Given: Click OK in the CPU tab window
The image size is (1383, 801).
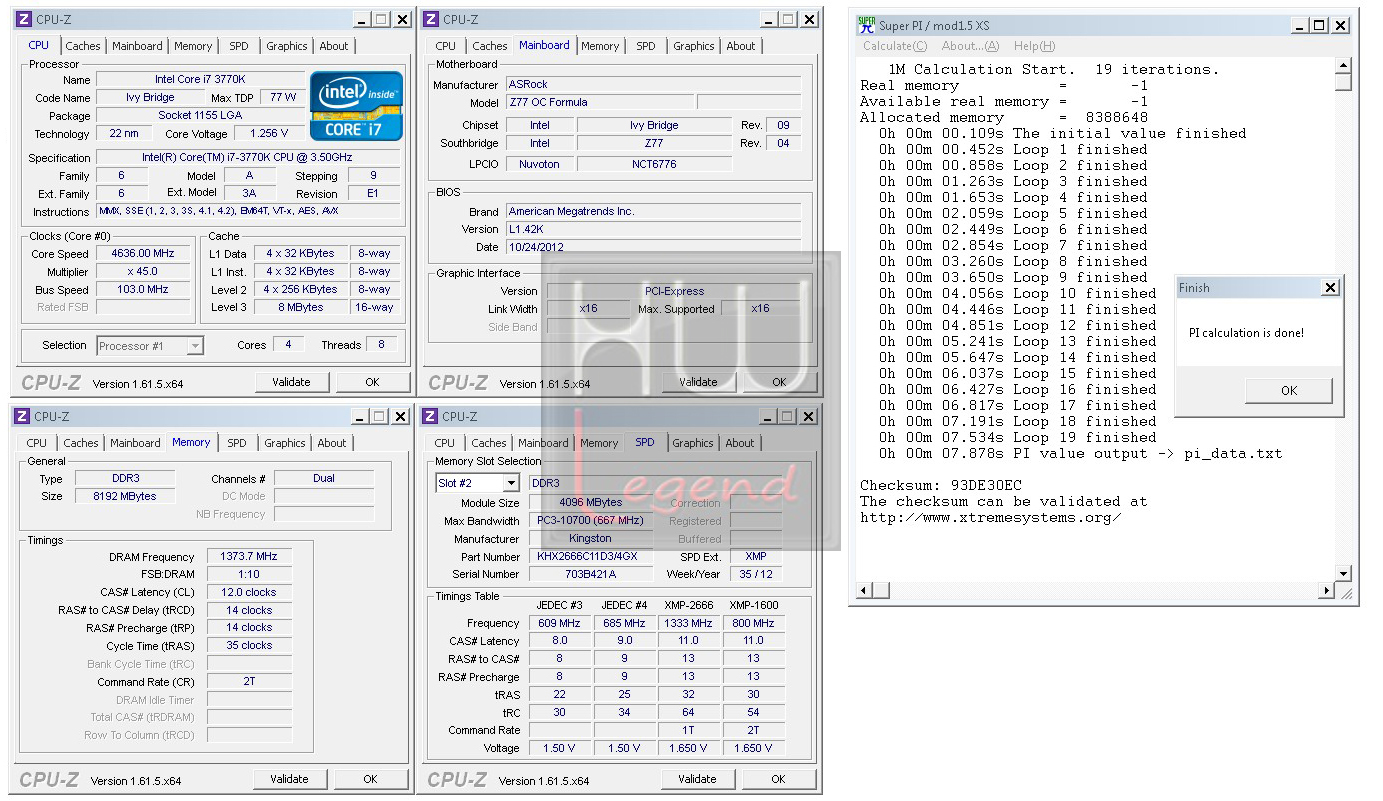Looking at the screenshot, I should pos(372,382).
